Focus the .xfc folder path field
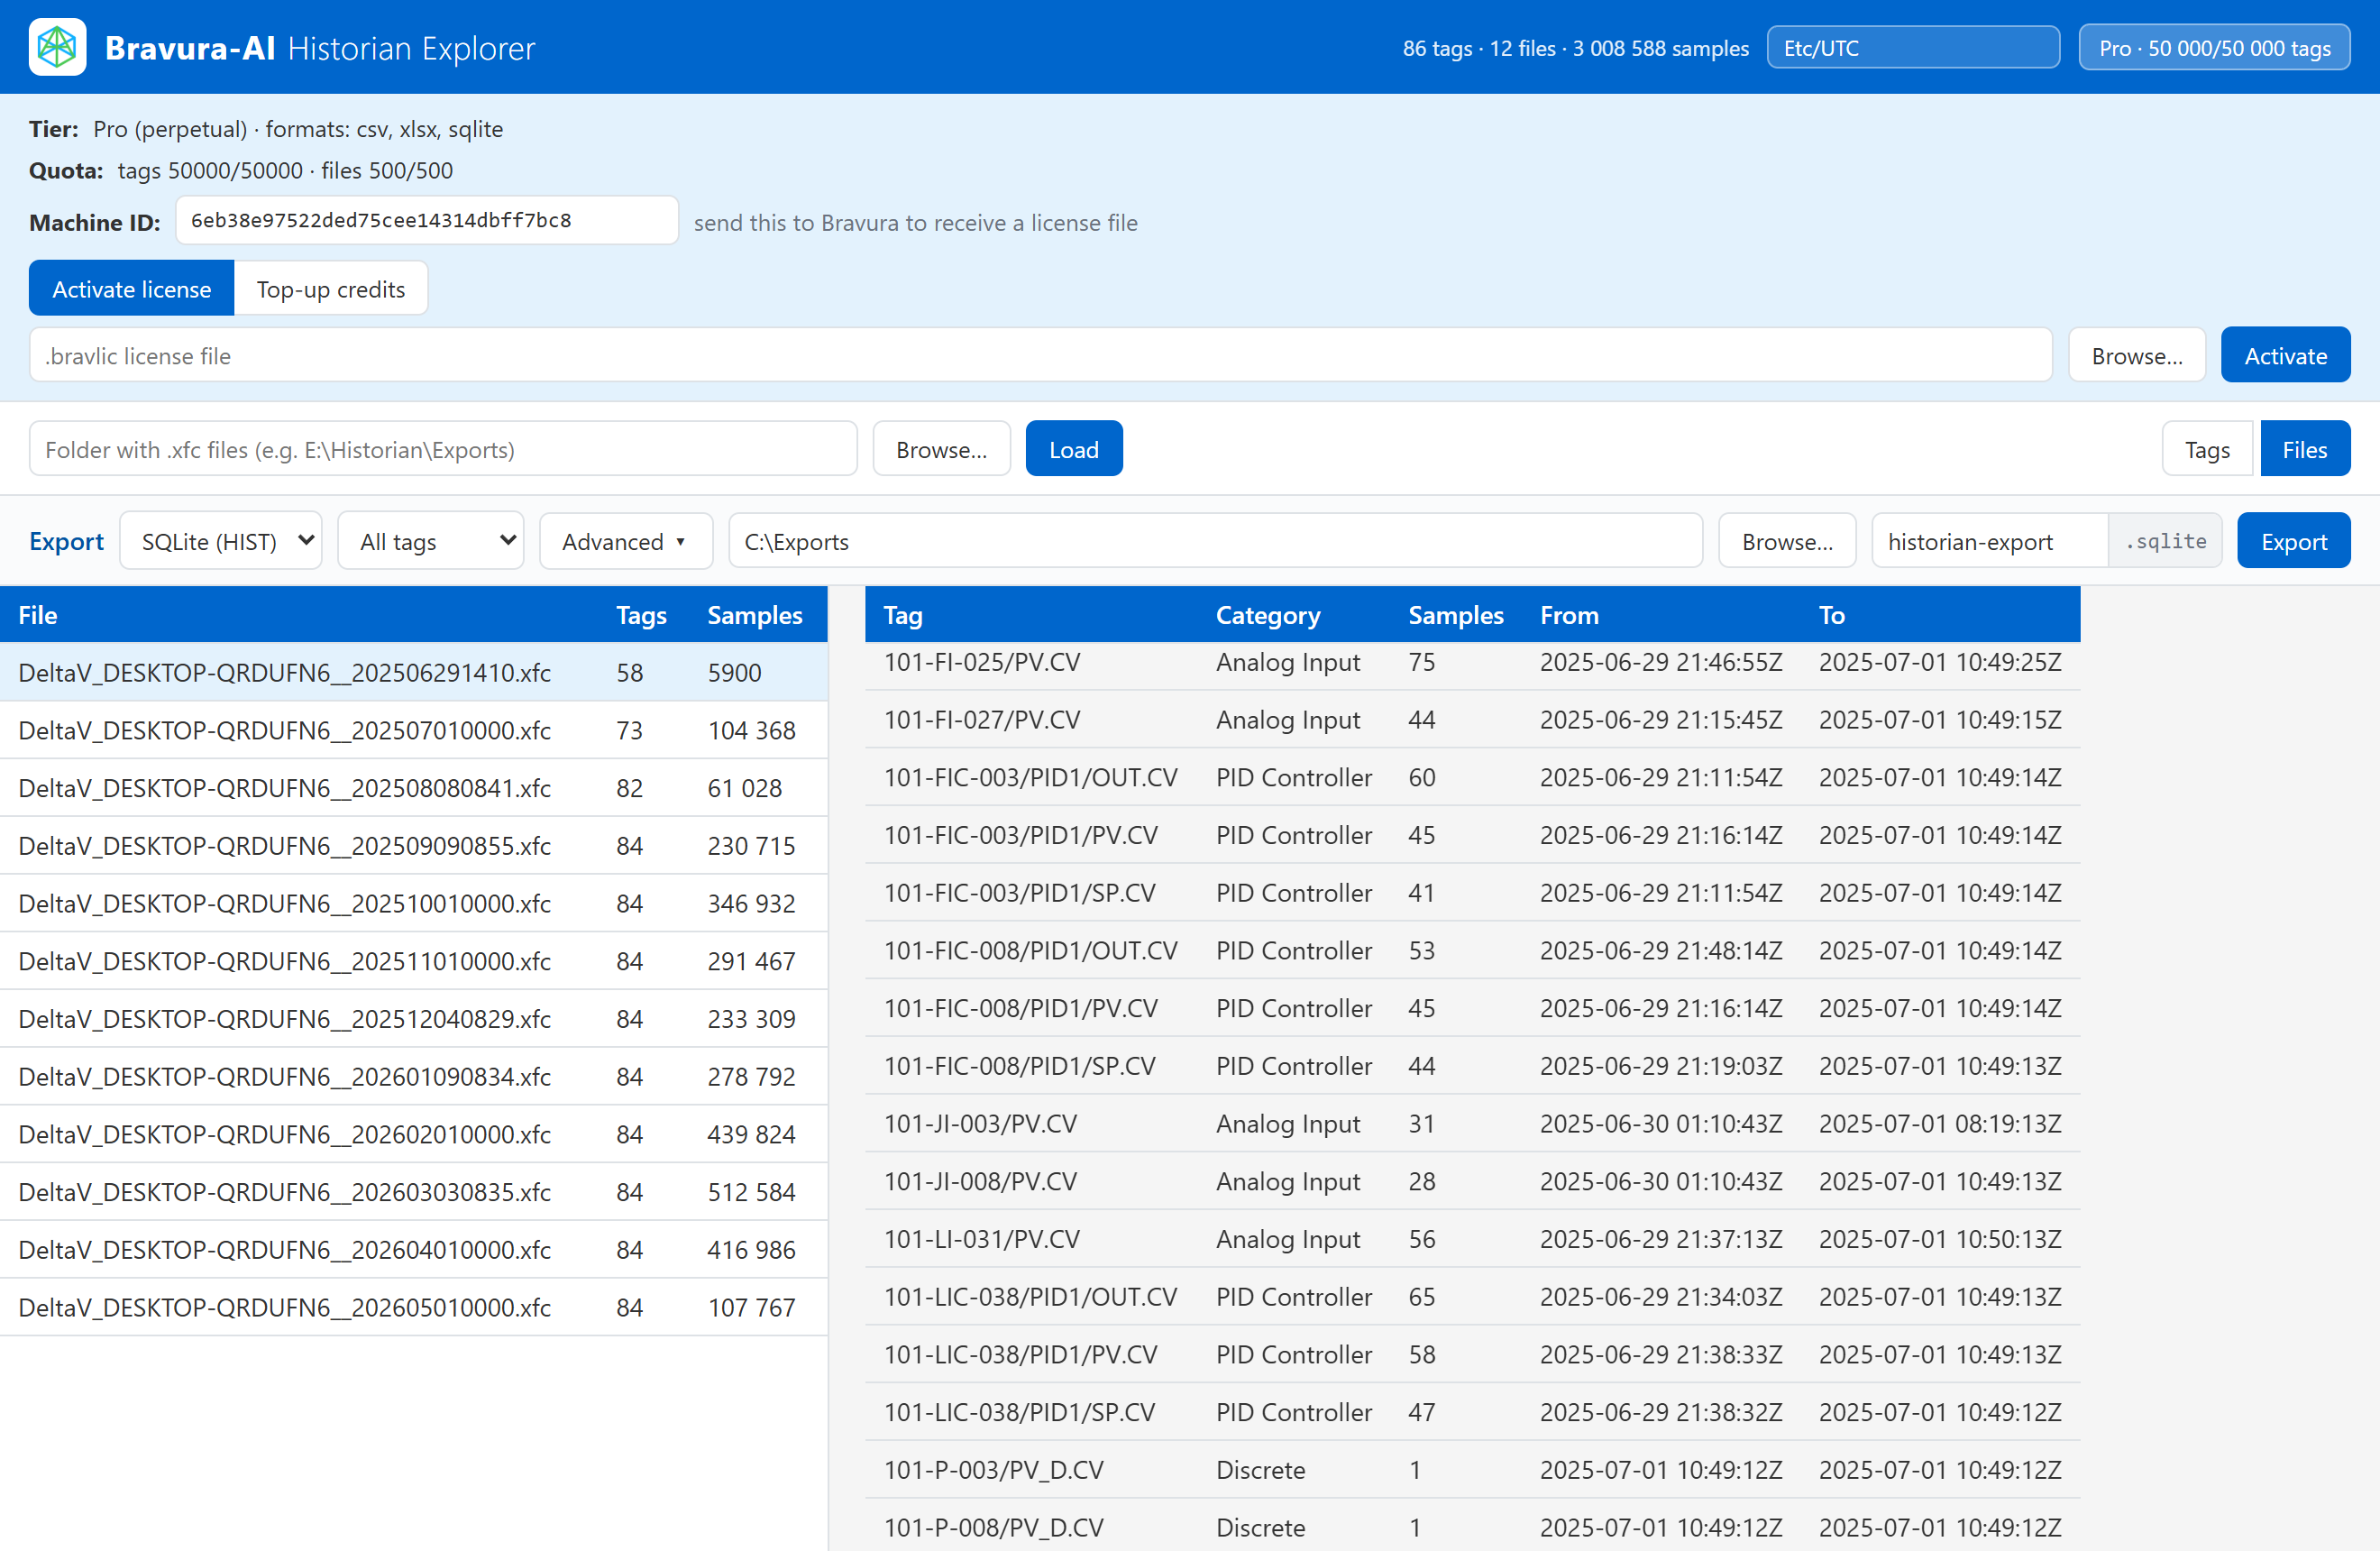2380x1551 pixels. click(x=443, y=449)
